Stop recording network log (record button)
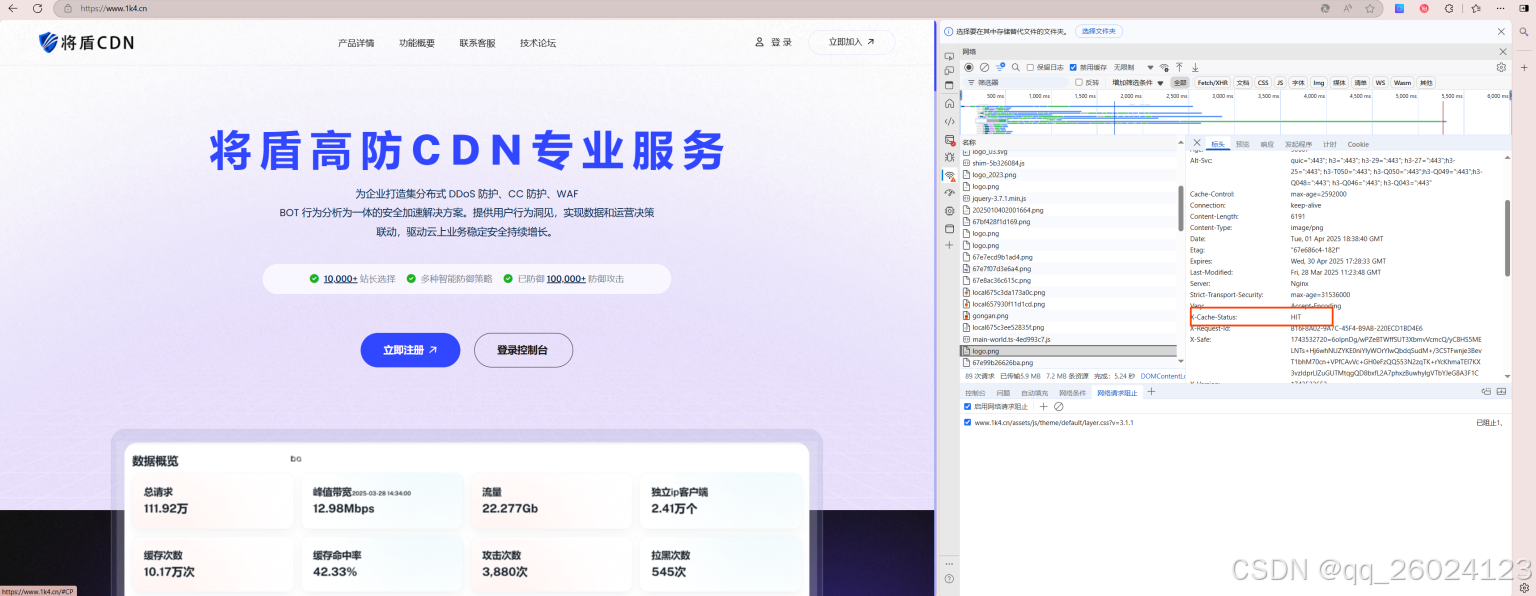1536x596 pixels. click(969, 67)
